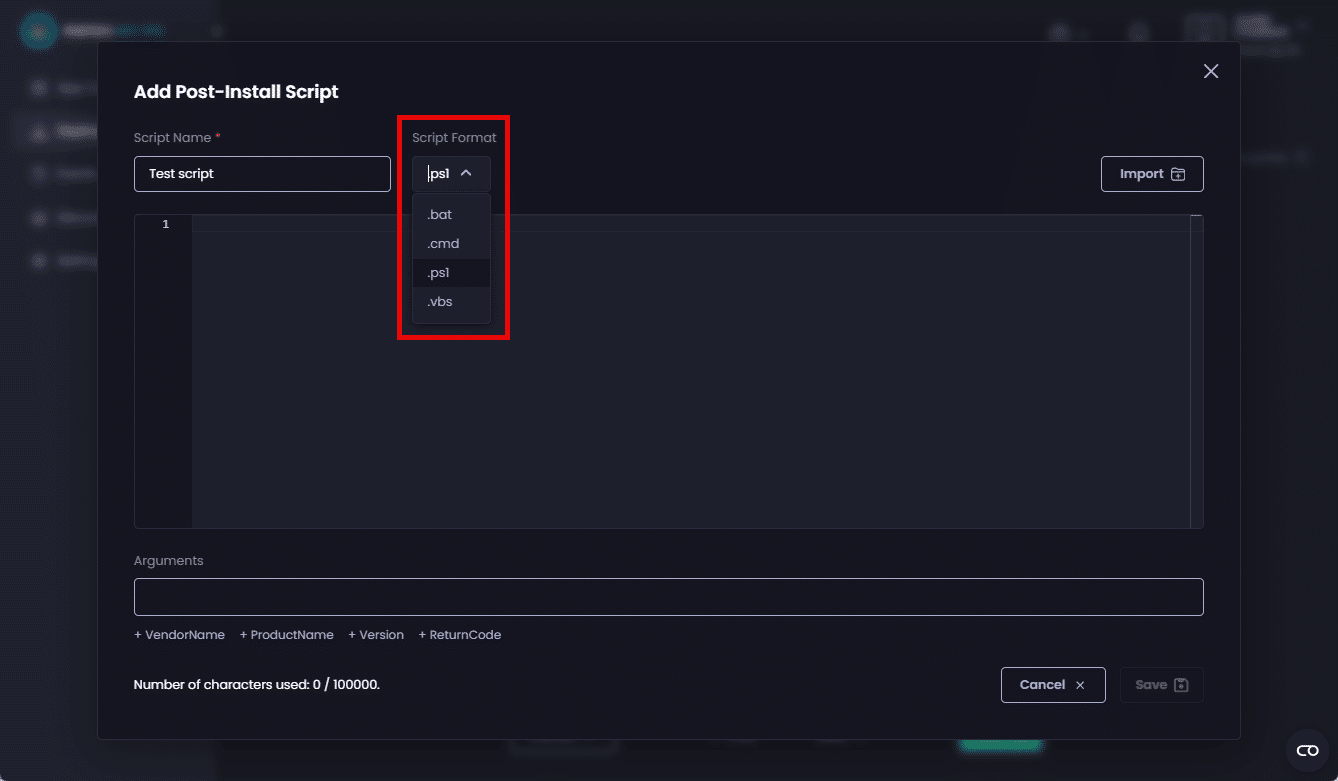The image size is (1338, 781).
Task: Close the Add Post-Install Script dialog
Action: coord(1211,71)
